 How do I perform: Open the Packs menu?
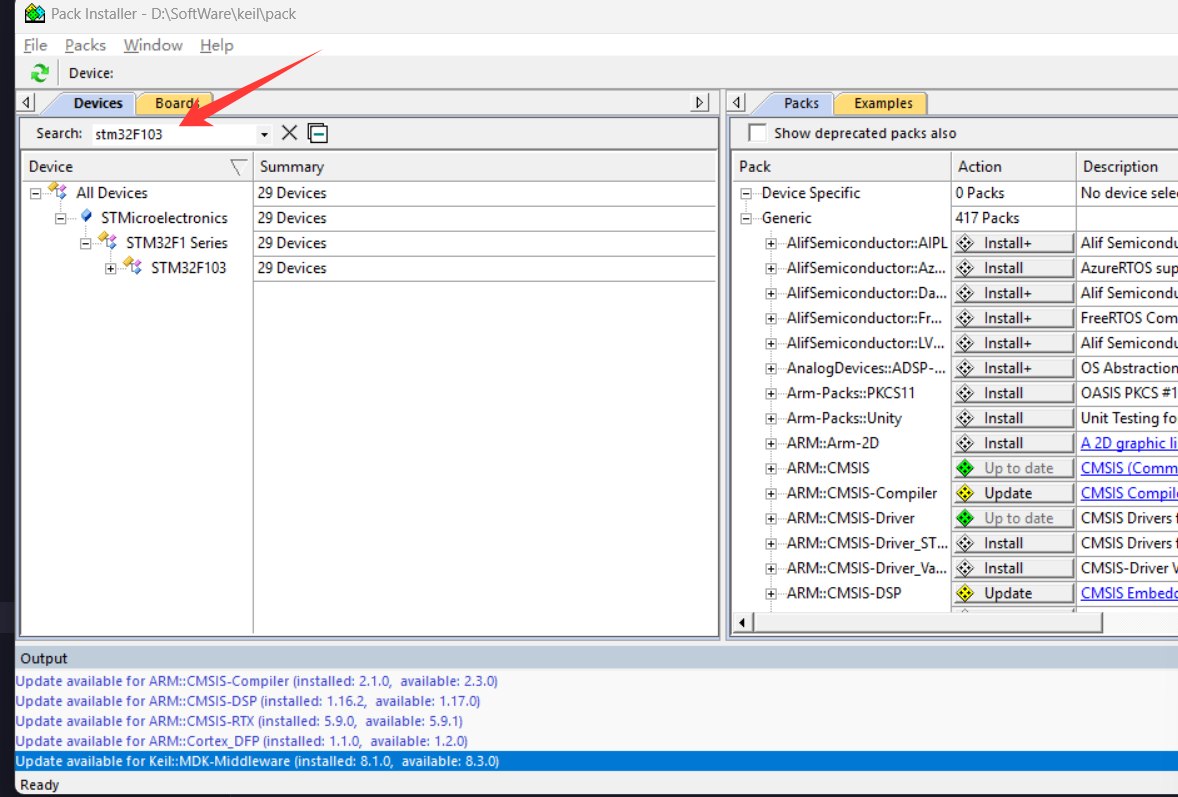(85, 45)
